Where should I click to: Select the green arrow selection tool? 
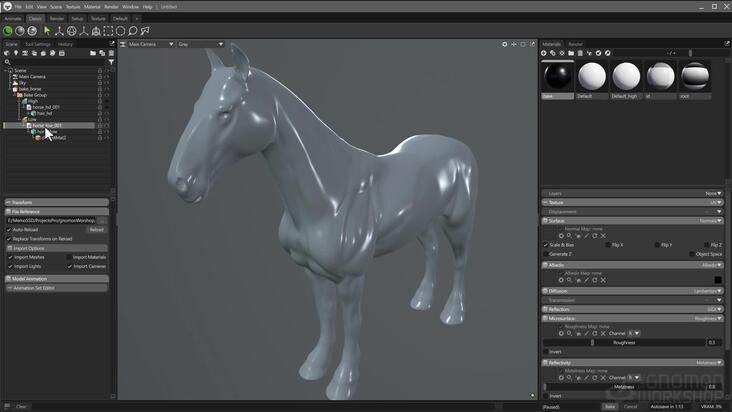click(x=47, y=31)
